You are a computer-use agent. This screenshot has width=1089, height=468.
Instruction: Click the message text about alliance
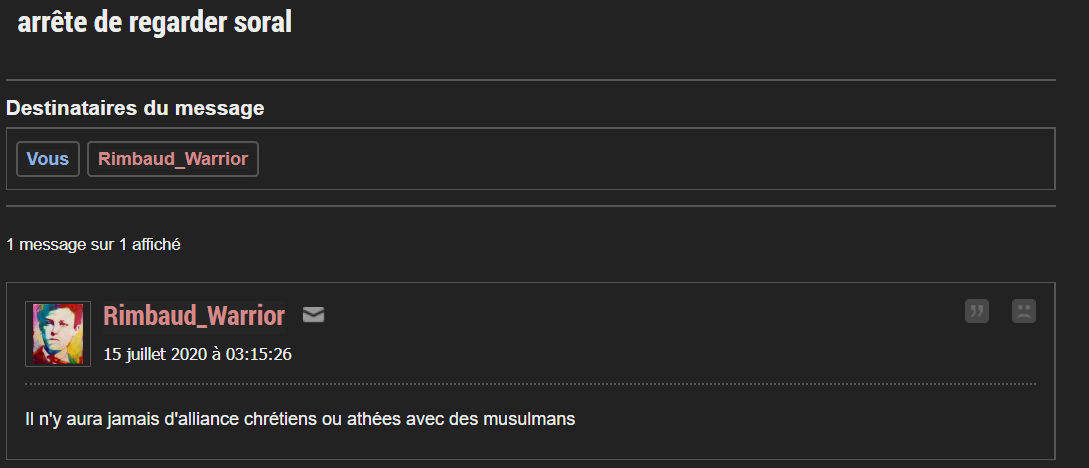(300, 419)
